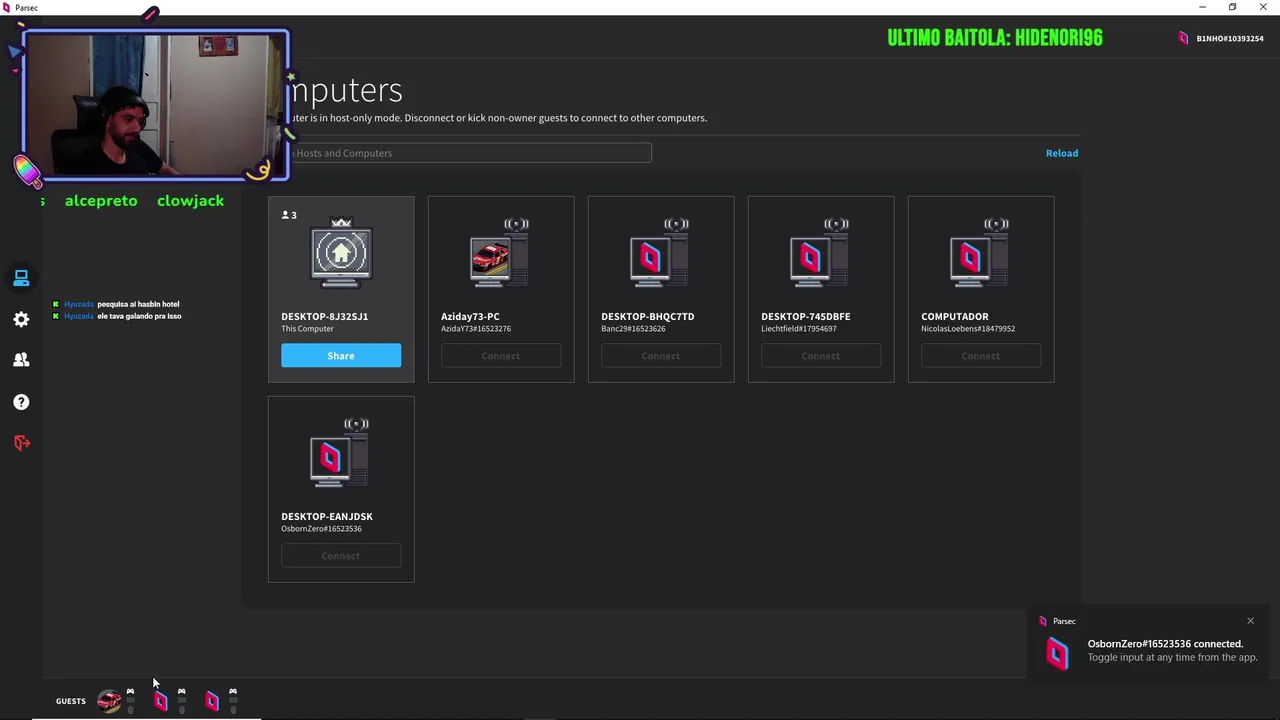Click the Parsec logo in the title bar
Screen dimensions: 1280x720
click(x=6, y=7)
